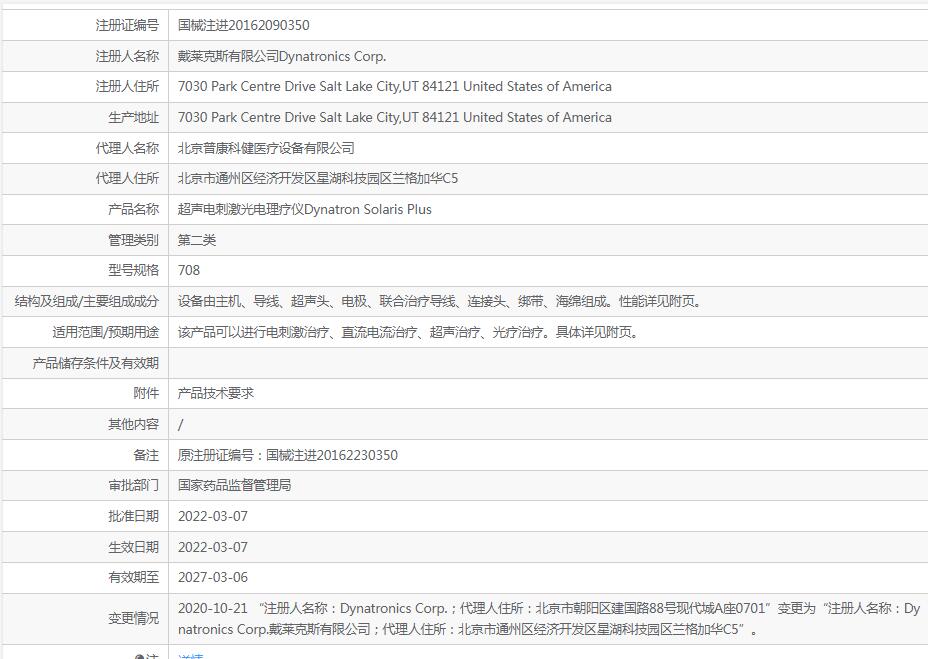Screen dimensions: 928x659
Task: Click remark 原注册证编号：国械注进20162230350
Action: pos(288,455)
